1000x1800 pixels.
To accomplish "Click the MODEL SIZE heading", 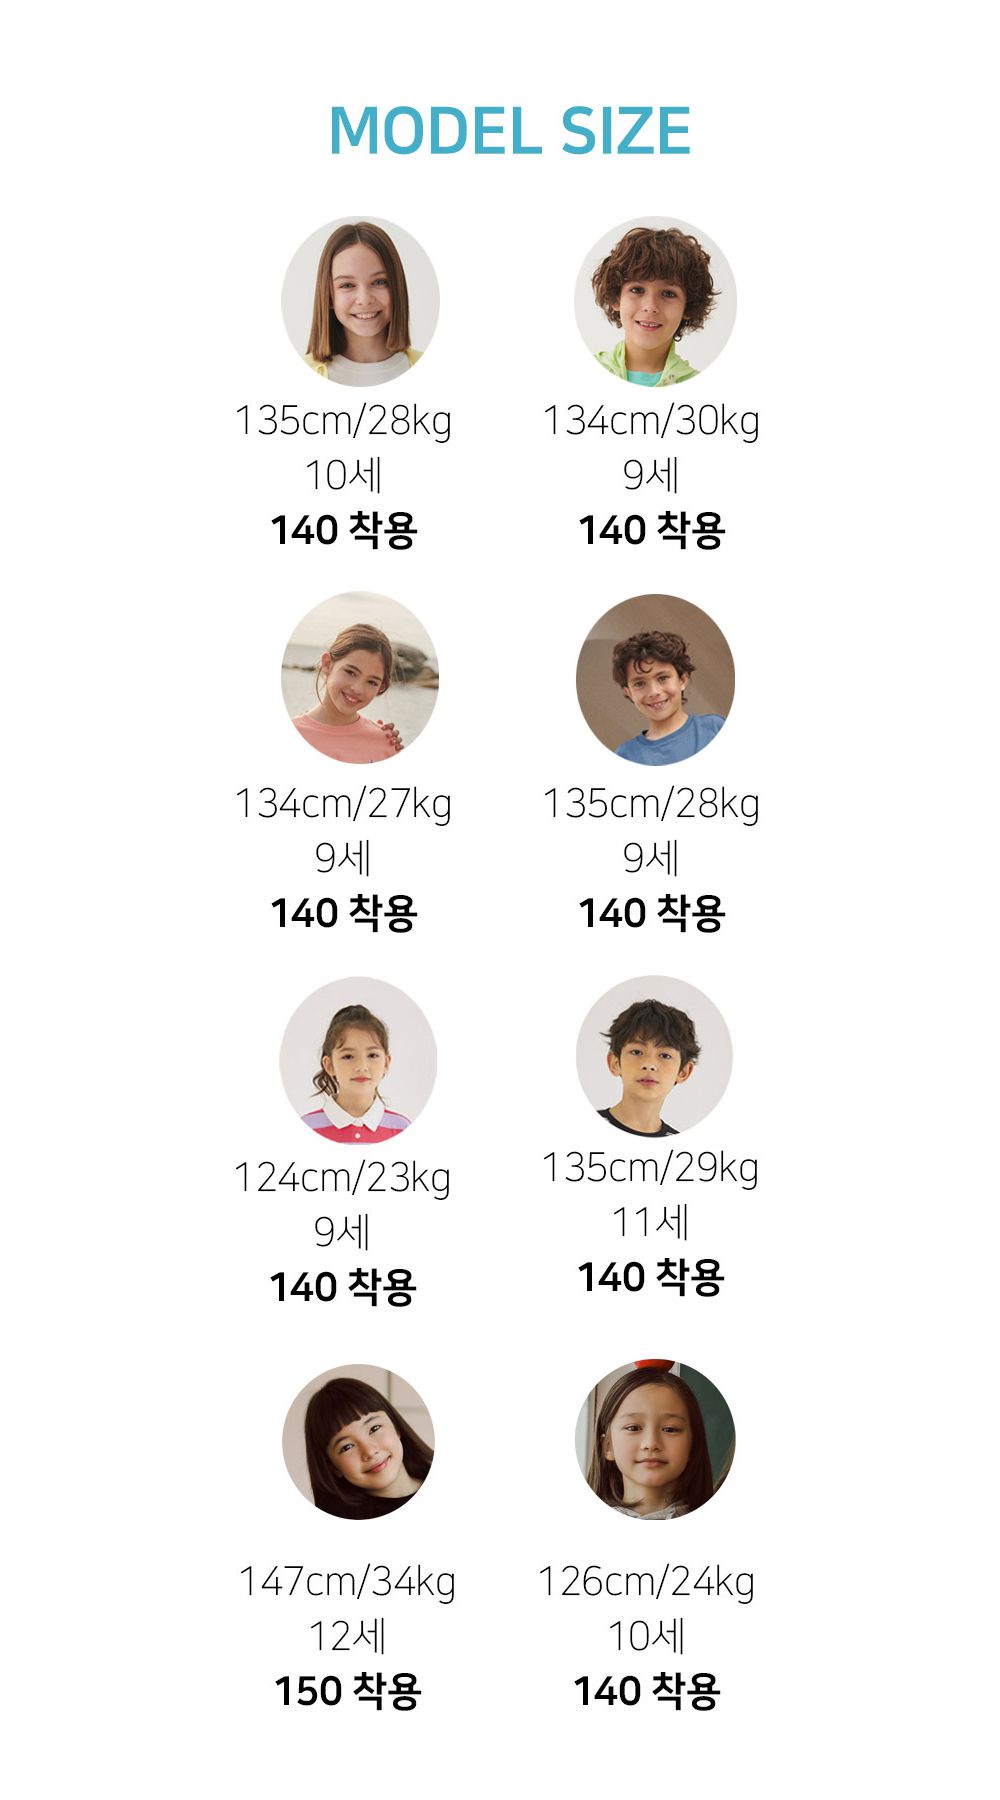I will (x=510, y=132).
